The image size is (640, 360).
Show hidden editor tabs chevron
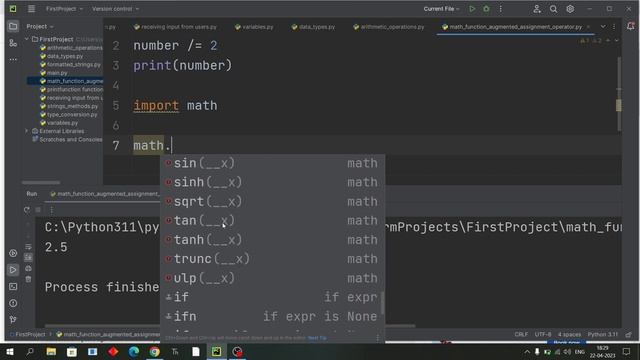[603, 27]
